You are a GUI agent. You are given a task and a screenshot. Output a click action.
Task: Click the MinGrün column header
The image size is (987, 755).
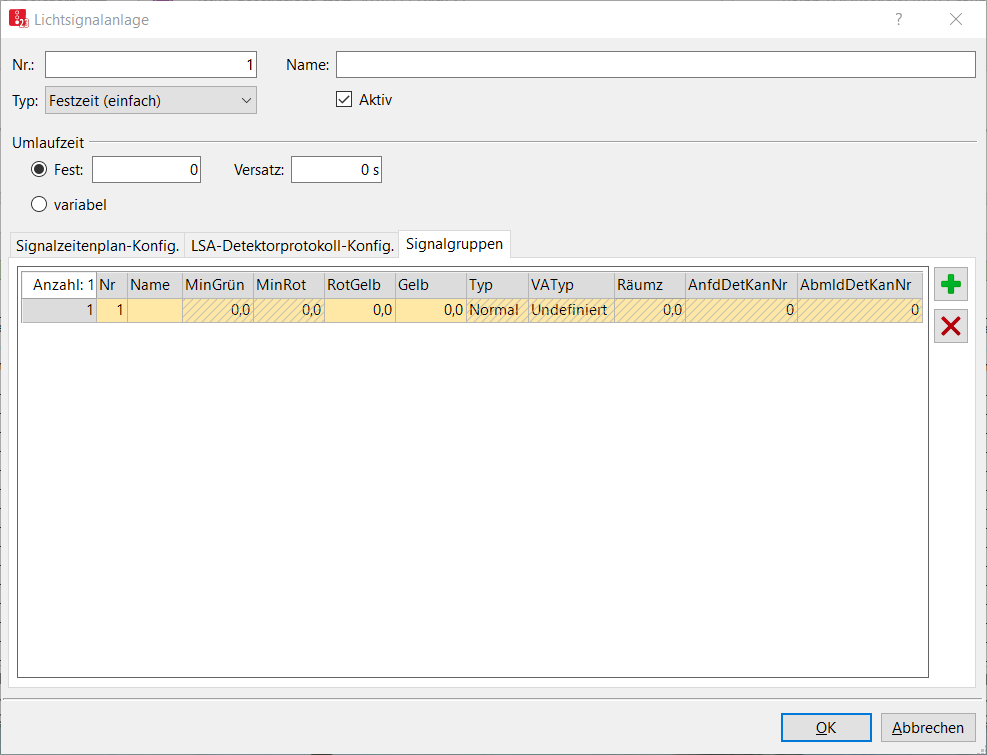tap(217, 285)
